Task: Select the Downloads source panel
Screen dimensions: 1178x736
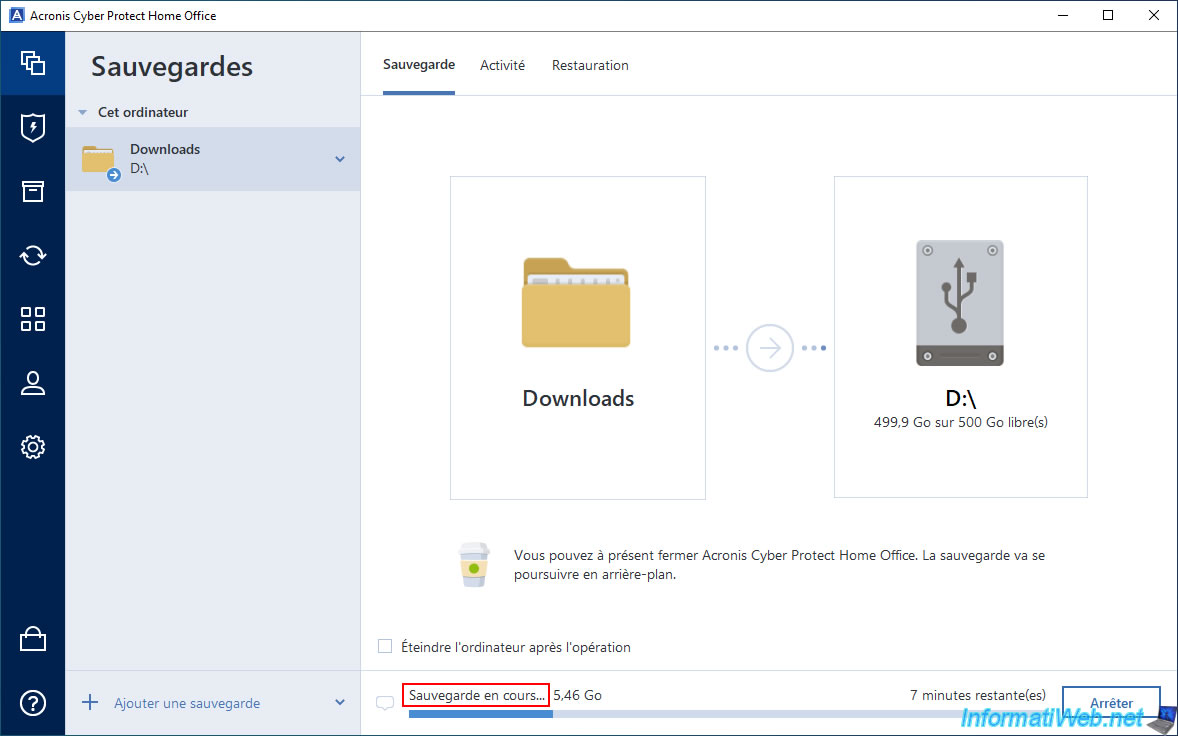Action: (x=578, y=338)
